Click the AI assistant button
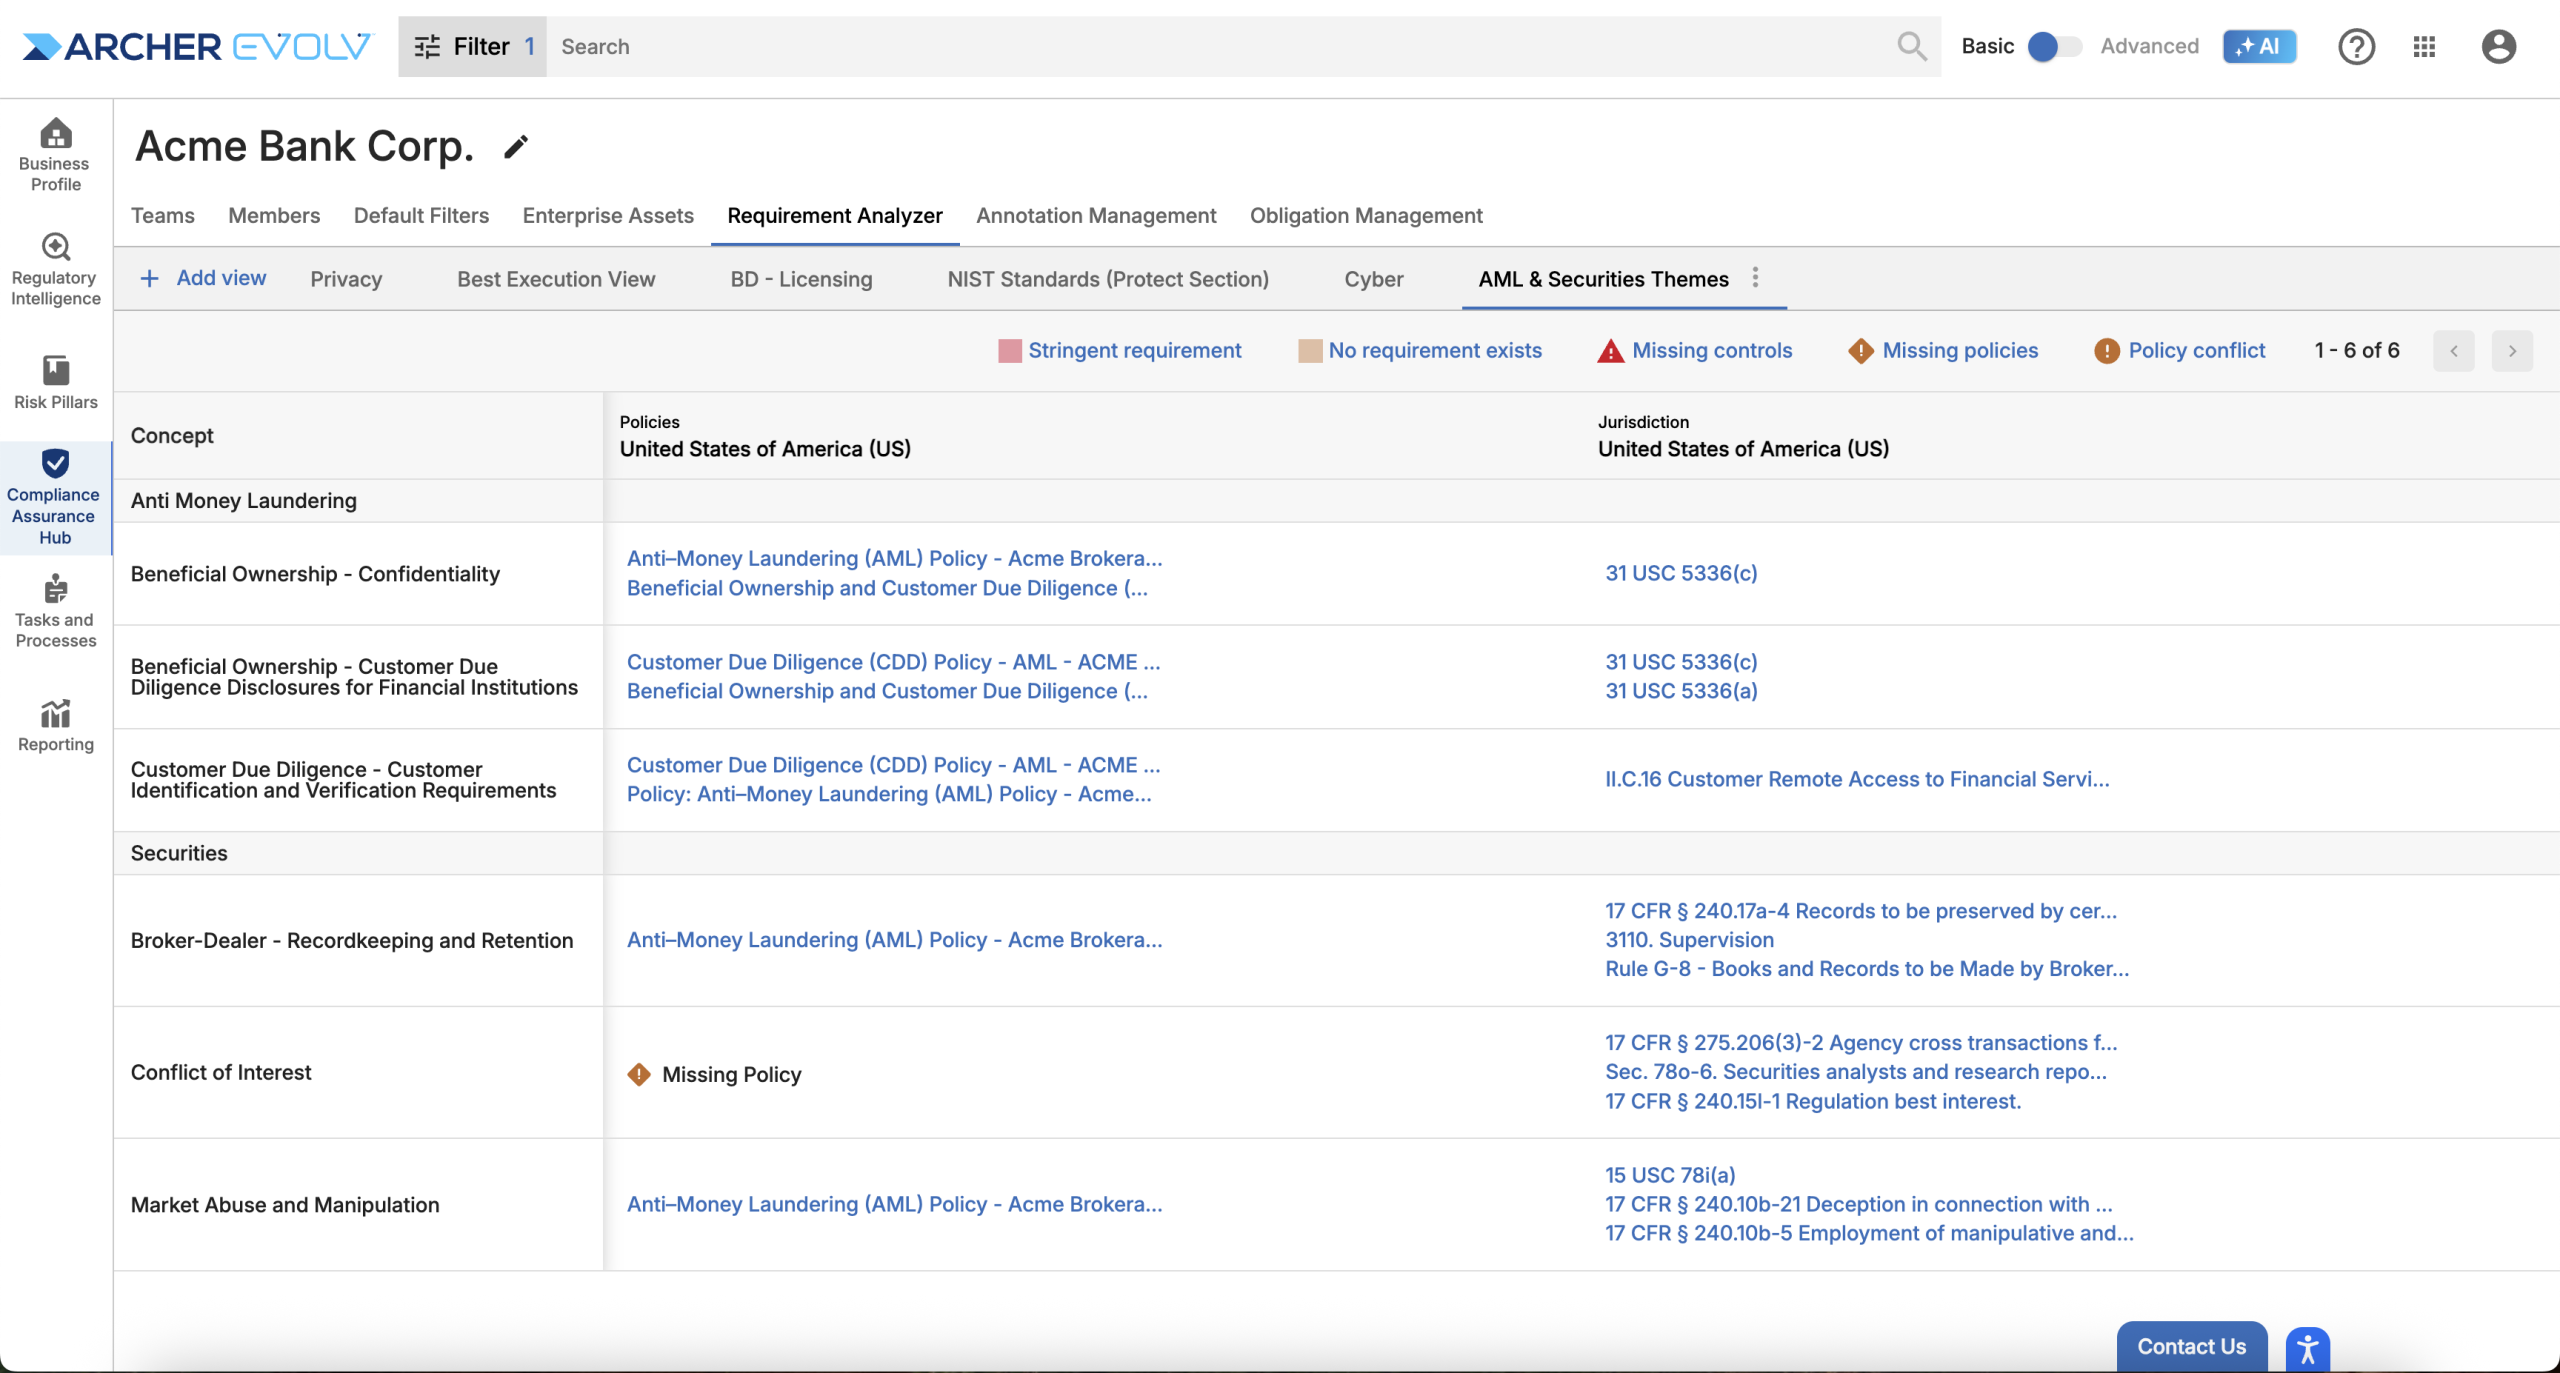2560x1373 pixels. (2258, 46)
